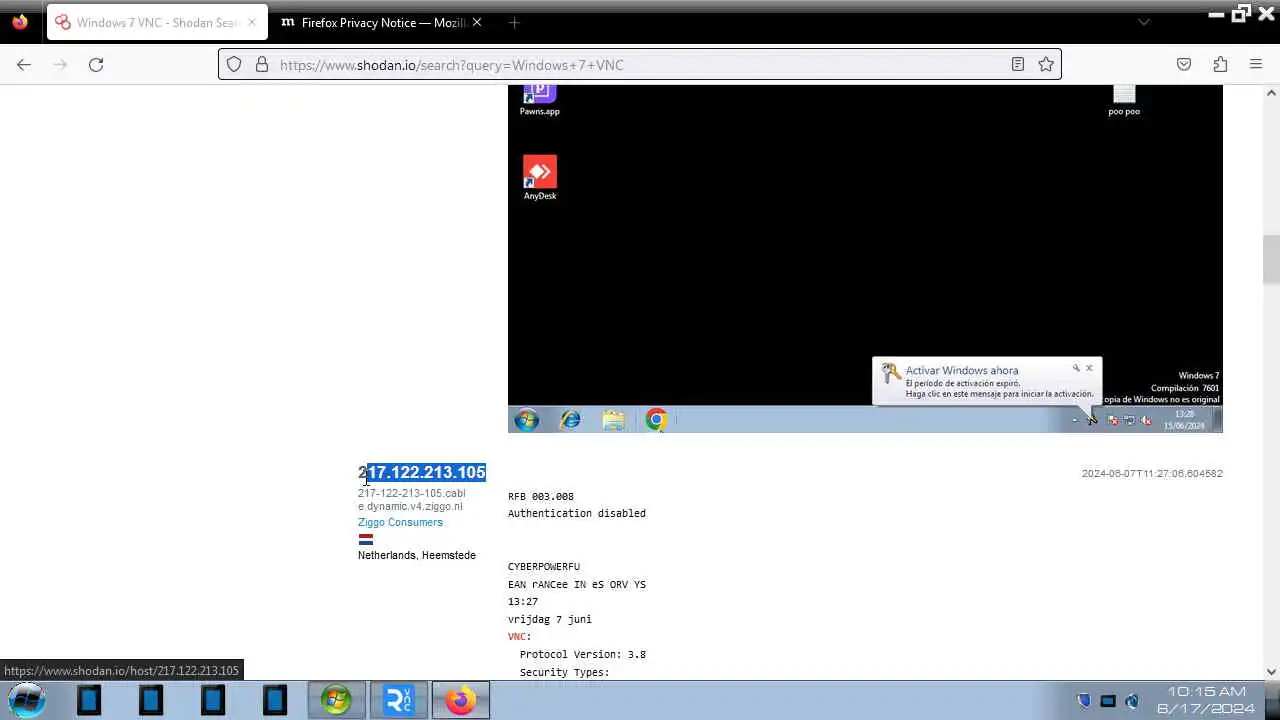Viewport: 1280px width, 720px height.
Task: Close the Windows 7 VNC Shodan tab
Action: coord(251,22)
